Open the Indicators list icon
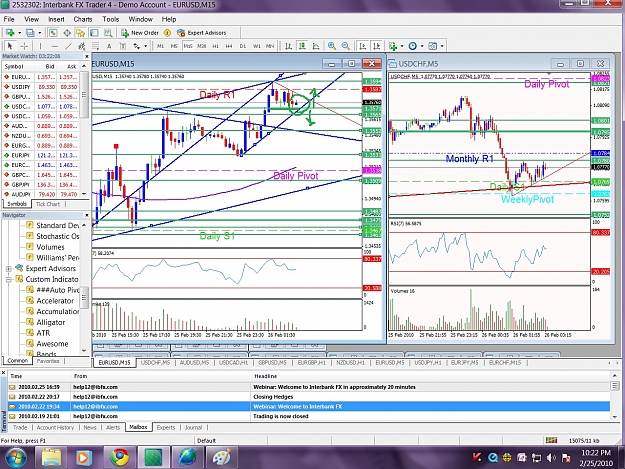The image size is (625, 469). (393, 46)
